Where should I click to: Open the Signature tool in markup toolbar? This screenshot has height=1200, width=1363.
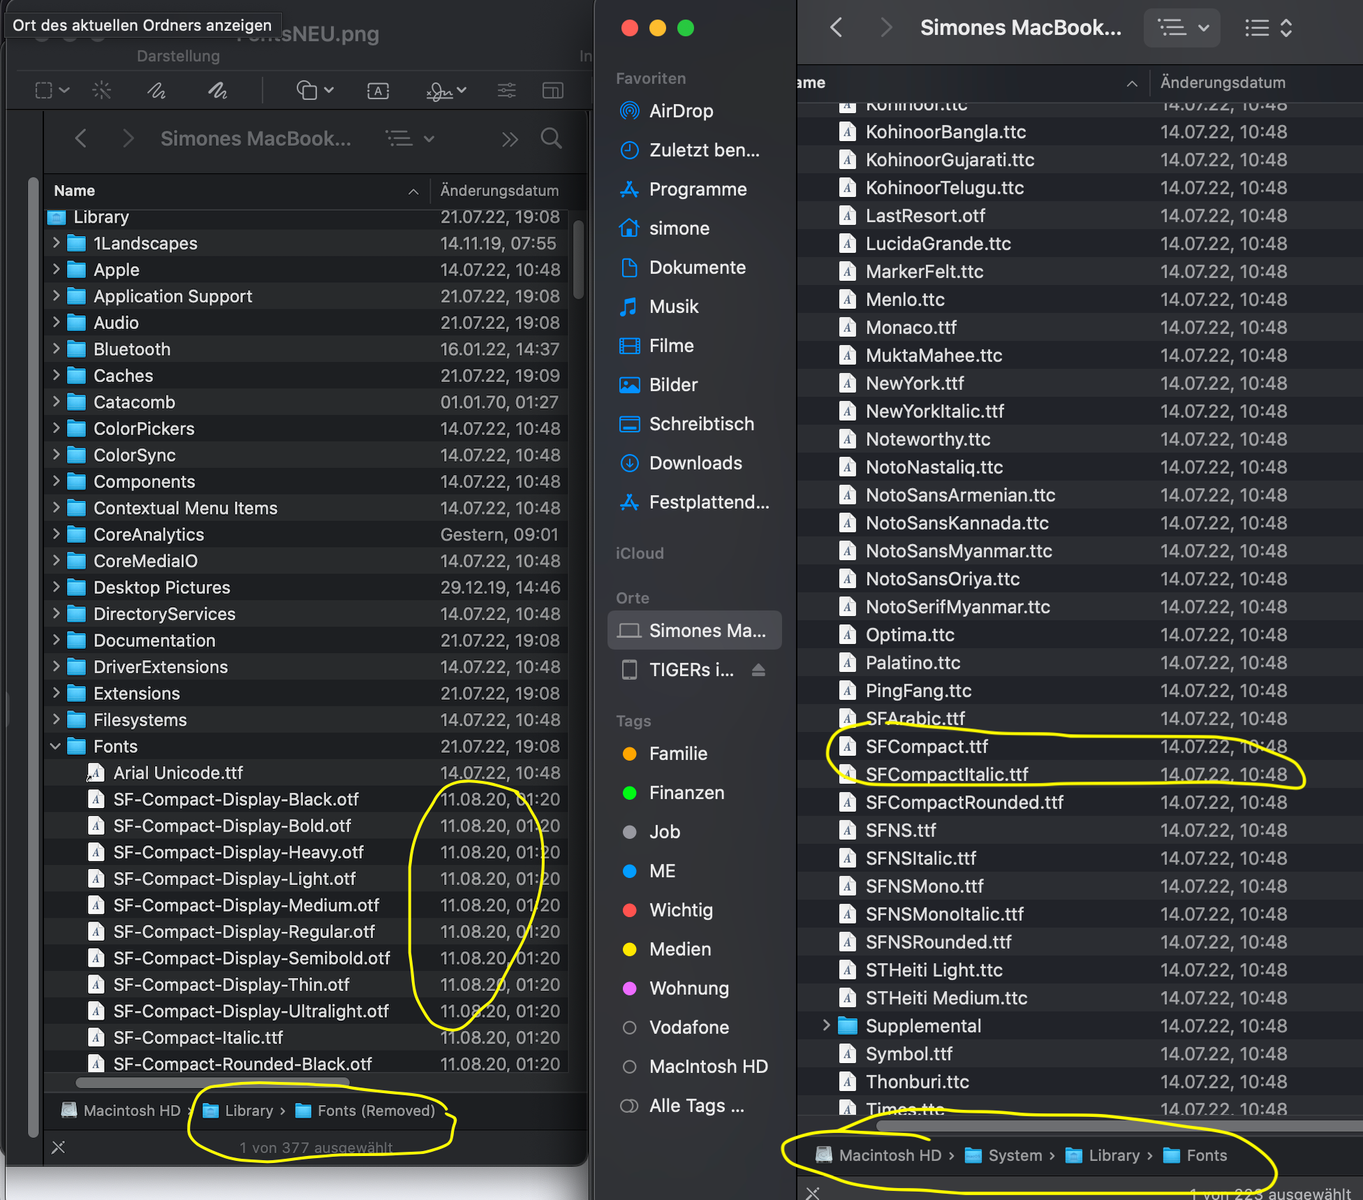[440, 91]
